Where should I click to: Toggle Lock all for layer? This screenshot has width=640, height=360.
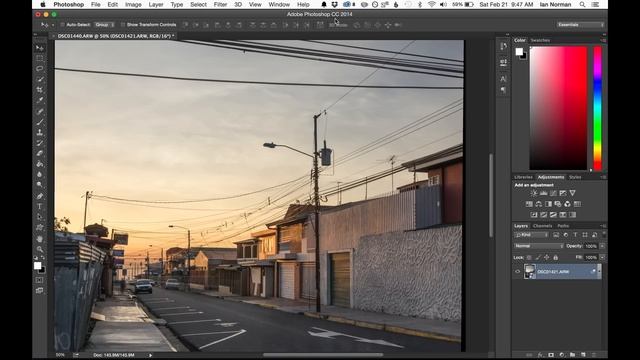click(x=556, y=258)
